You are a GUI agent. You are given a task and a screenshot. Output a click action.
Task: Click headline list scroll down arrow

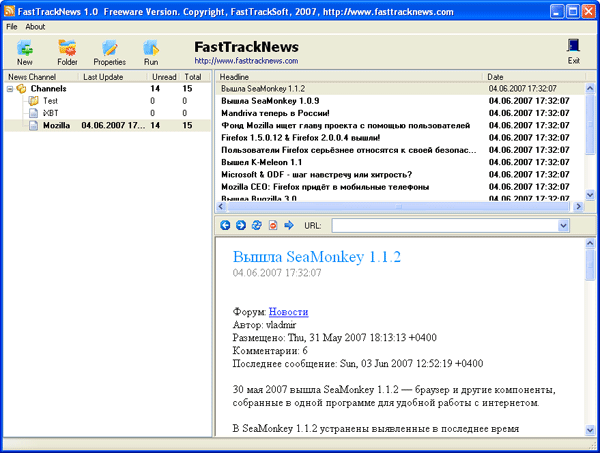(590, 195)
